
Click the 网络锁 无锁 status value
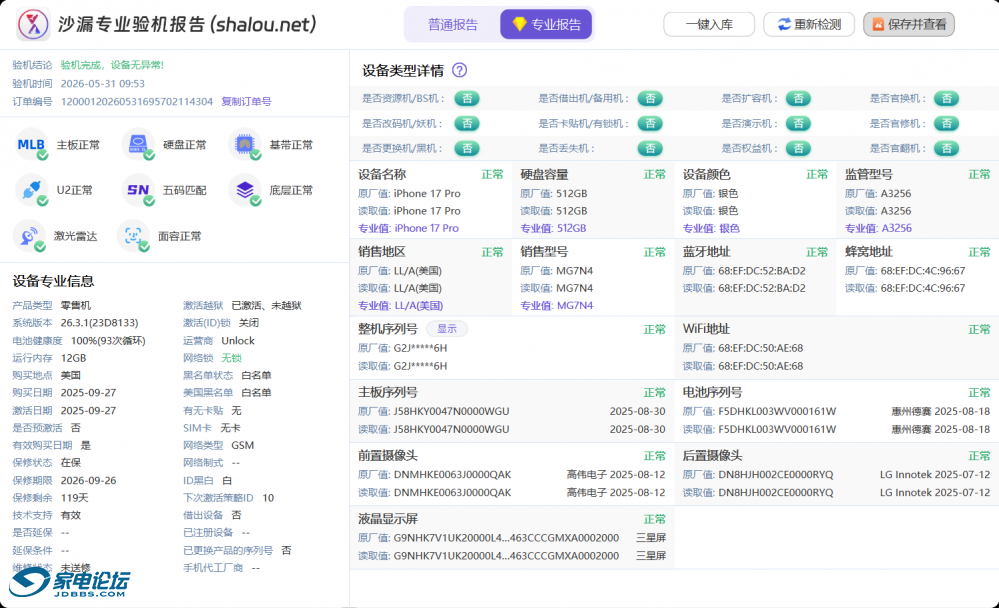[x=231, y=358]
